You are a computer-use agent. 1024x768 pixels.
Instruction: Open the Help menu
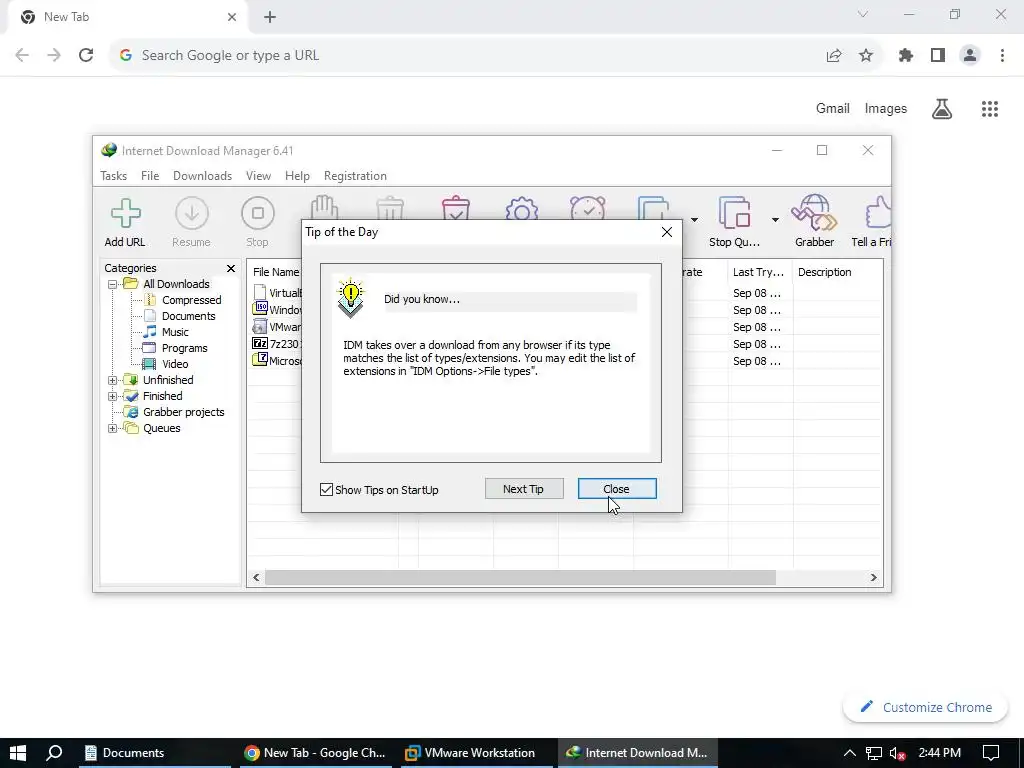[297, 176]
